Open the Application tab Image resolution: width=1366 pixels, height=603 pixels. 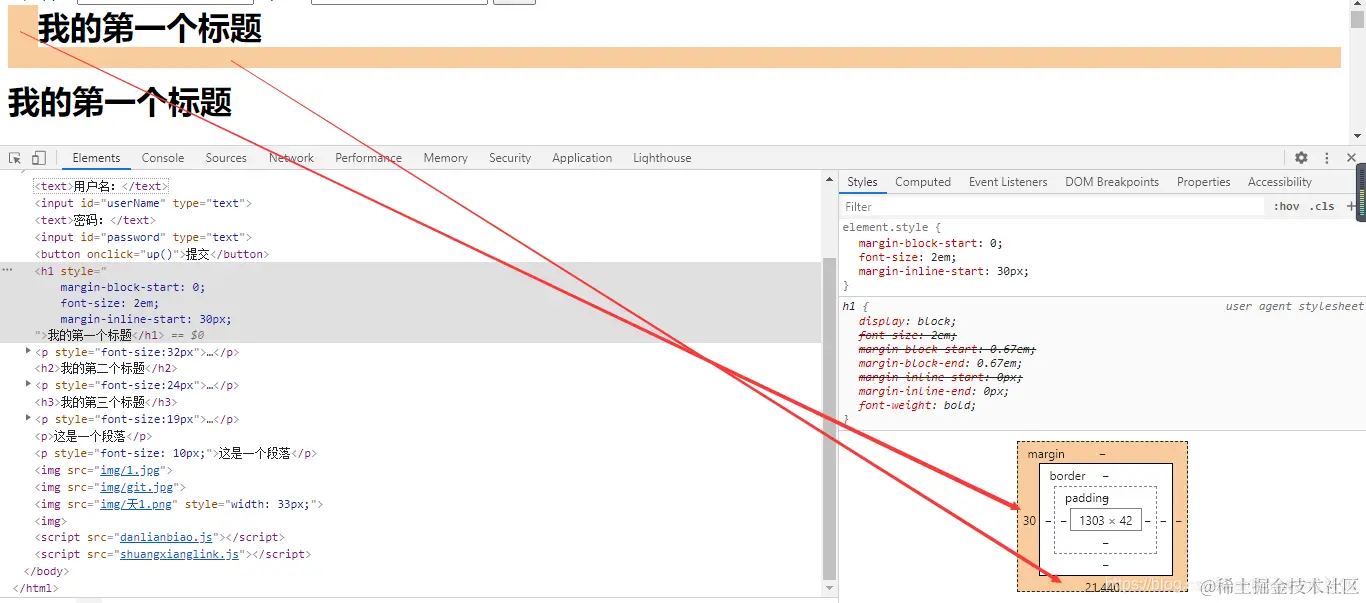[x=582, y=158]
